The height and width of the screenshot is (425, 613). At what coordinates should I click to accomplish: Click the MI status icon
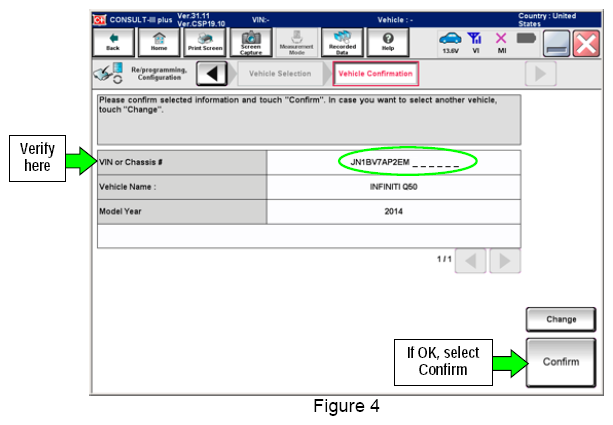501,42
